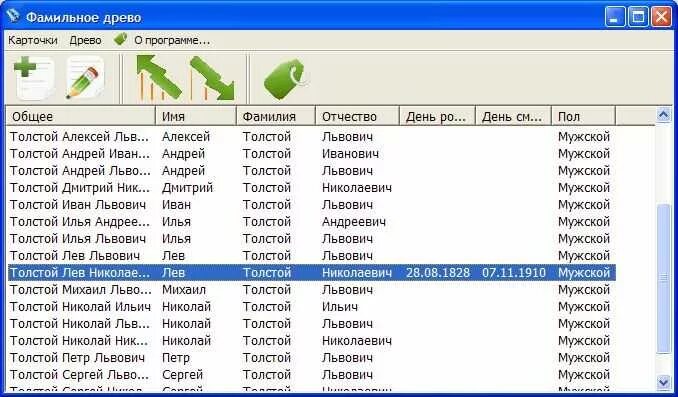Click the add new card icon
This screenshot has width=678, height=397.
tap(34, 78)
